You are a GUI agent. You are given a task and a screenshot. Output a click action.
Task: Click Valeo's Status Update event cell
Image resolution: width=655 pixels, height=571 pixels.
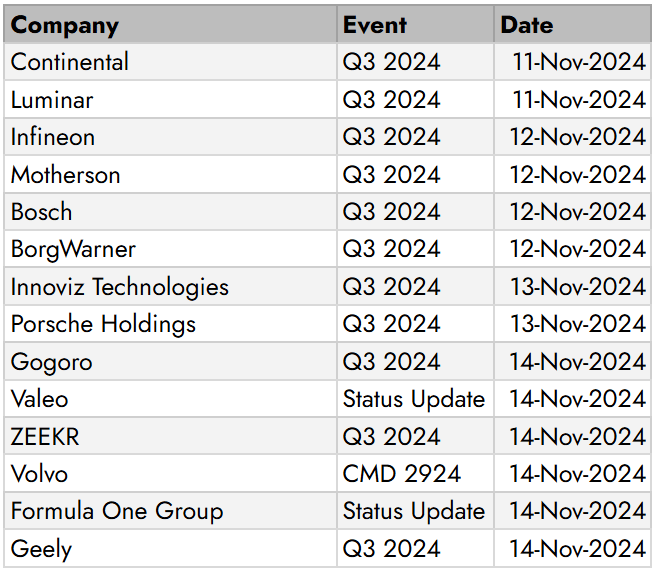coord(415,398)
